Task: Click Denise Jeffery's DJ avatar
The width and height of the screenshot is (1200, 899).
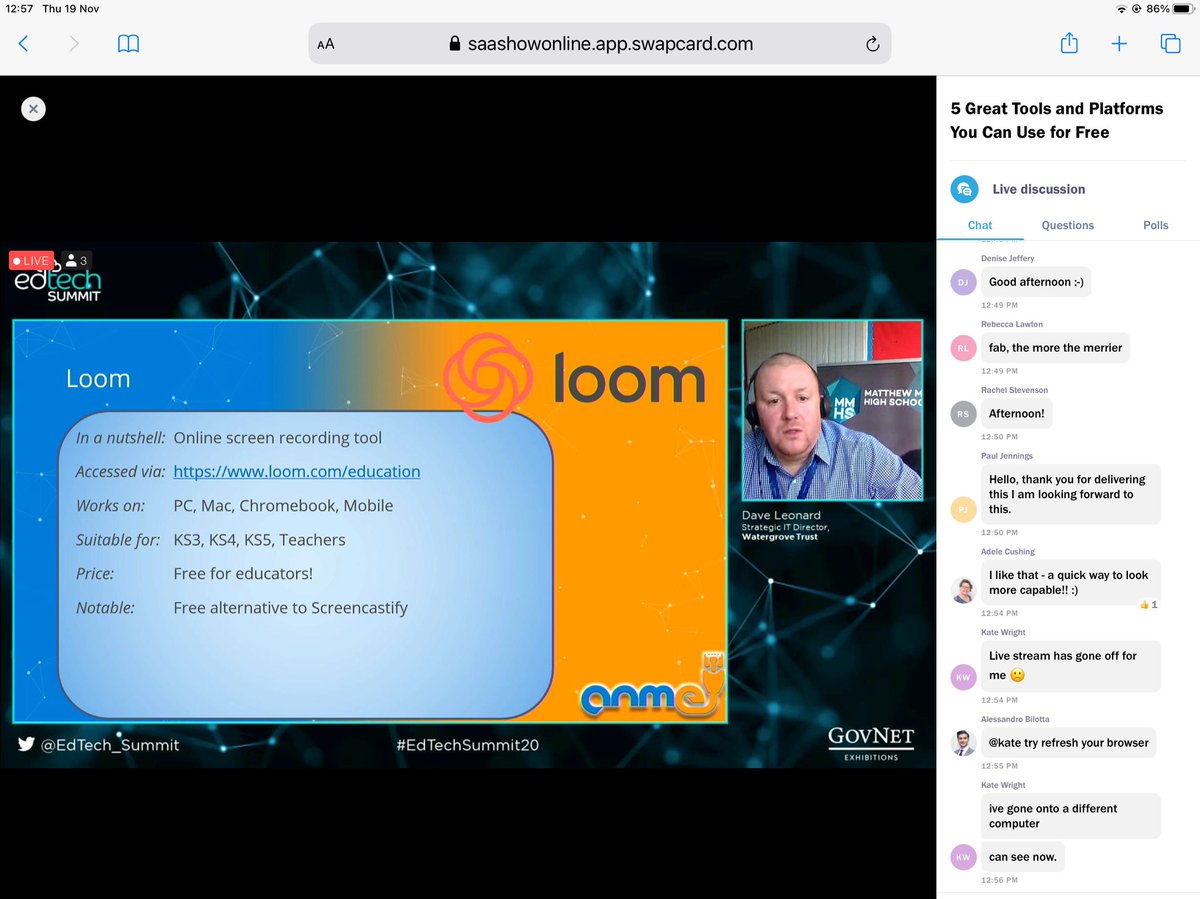Action: click(x=963, y=282)
